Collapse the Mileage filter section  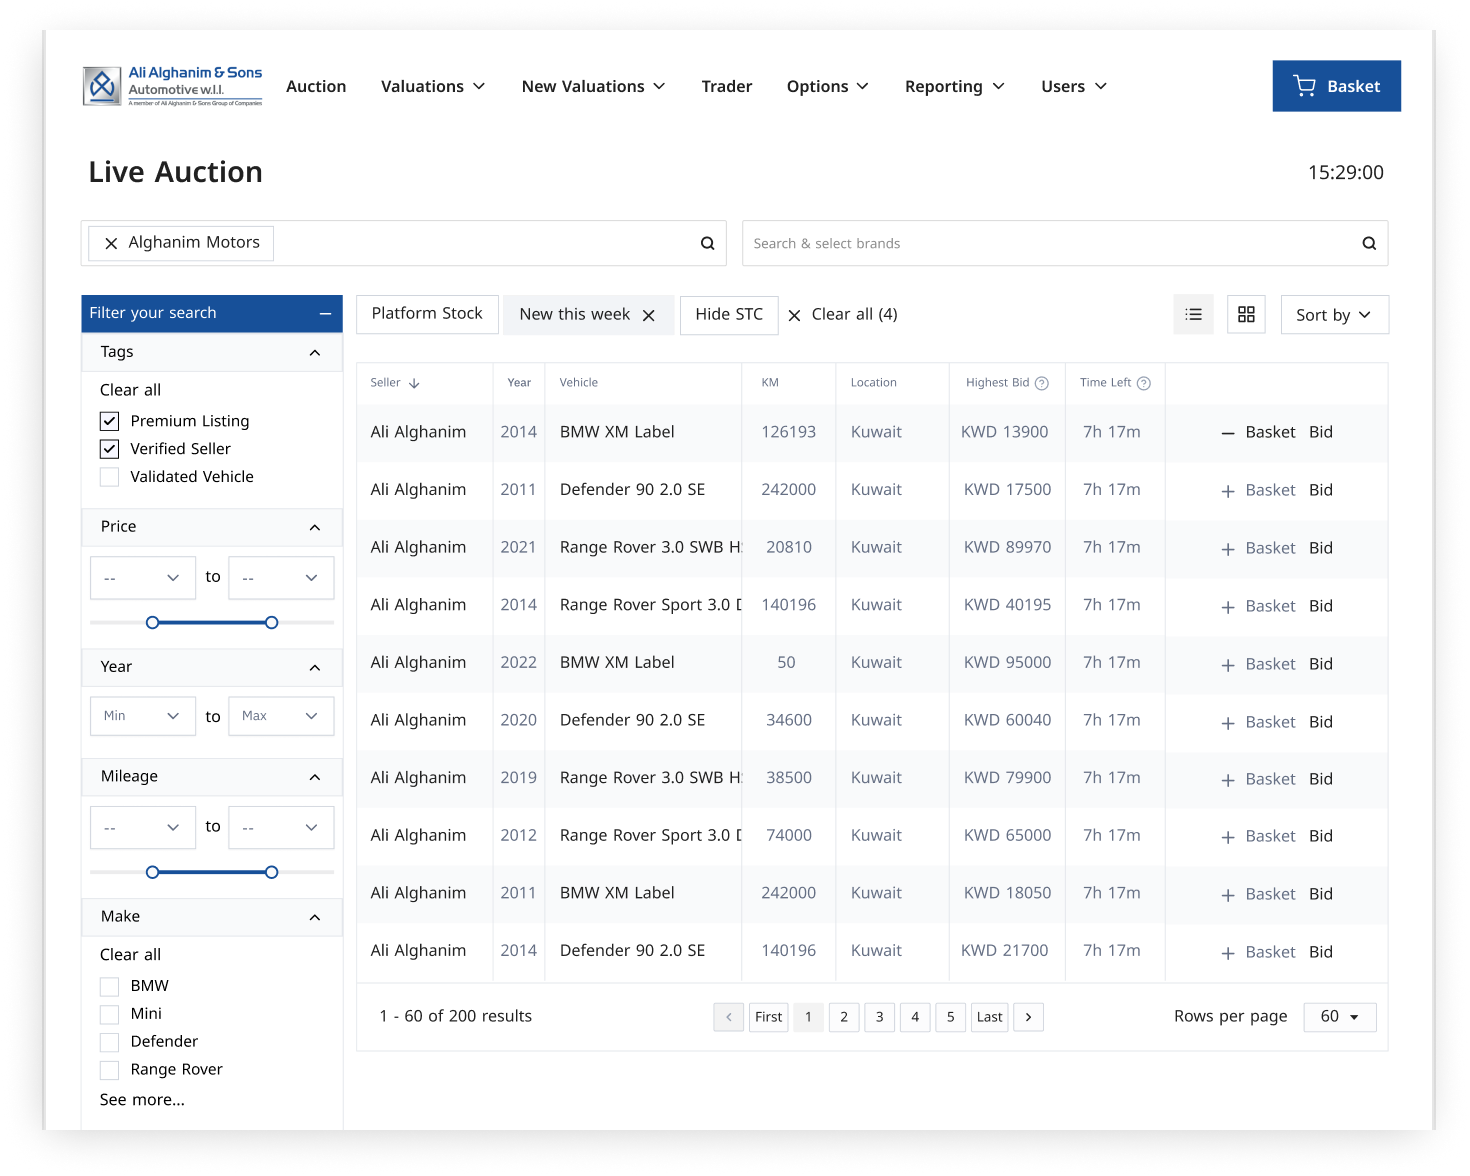coord(315,777)
